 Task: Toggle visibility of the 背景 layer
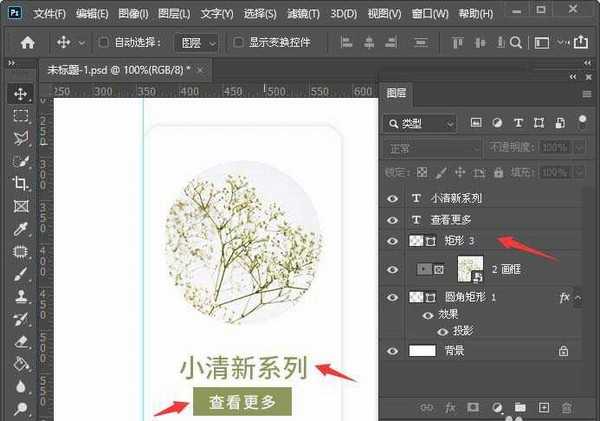point(393,351)
